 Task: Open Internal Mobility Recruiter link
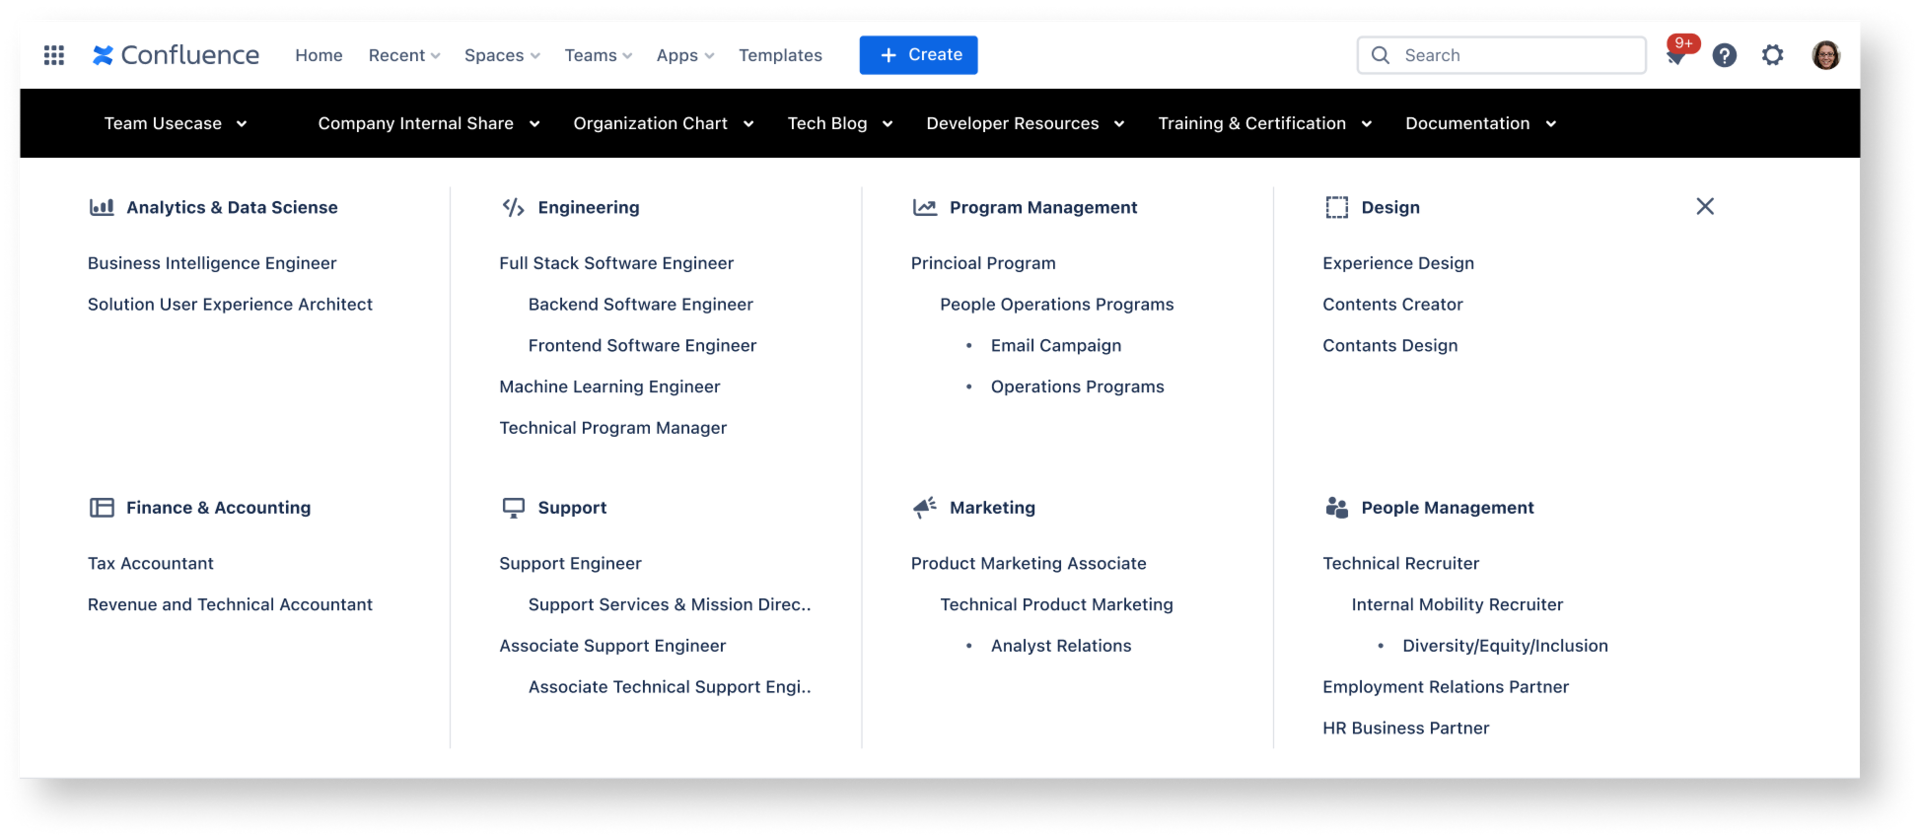[x=1457, y=604]
